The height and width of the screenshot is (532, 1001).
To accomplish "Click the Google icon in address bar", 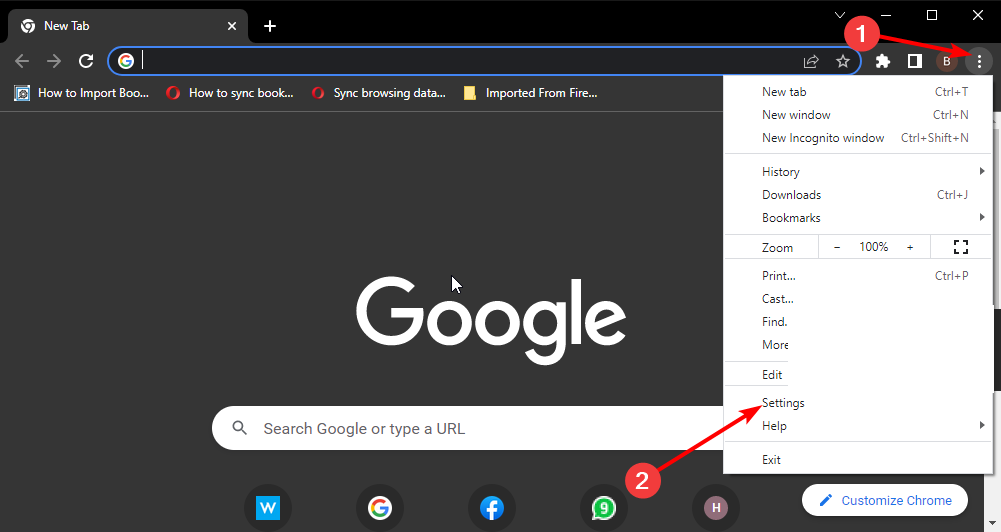I will (126, 61).
